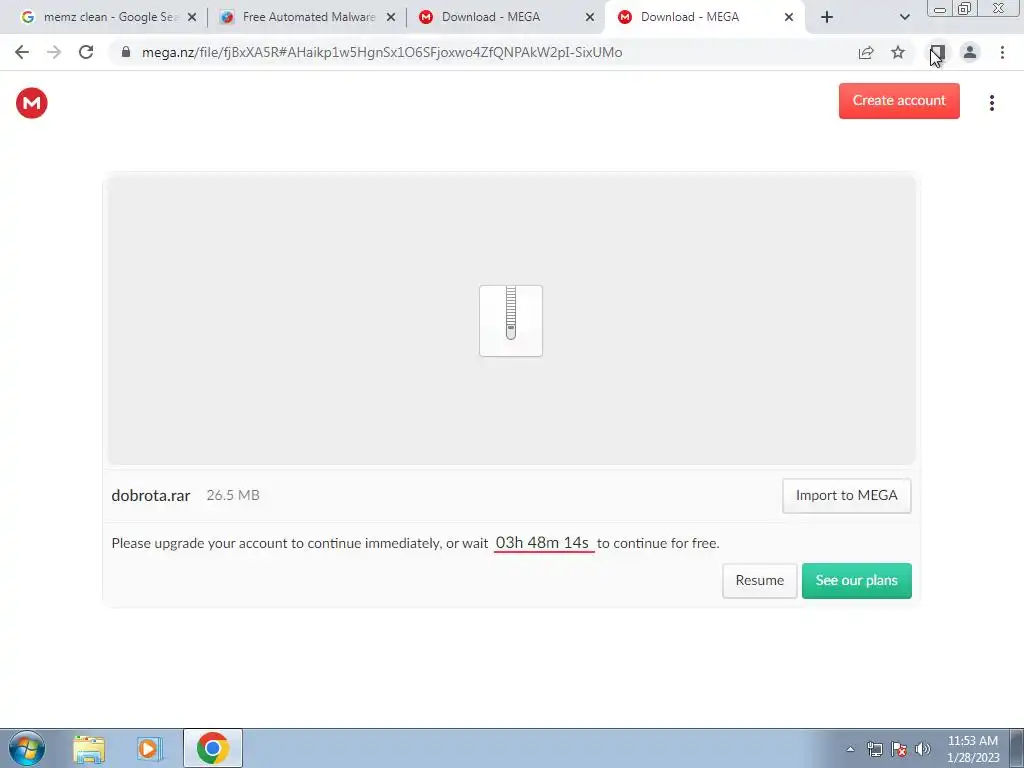Click the 26.5 MB file size
This screenshot has width=1024, height=768.
[x=233, y=495]
